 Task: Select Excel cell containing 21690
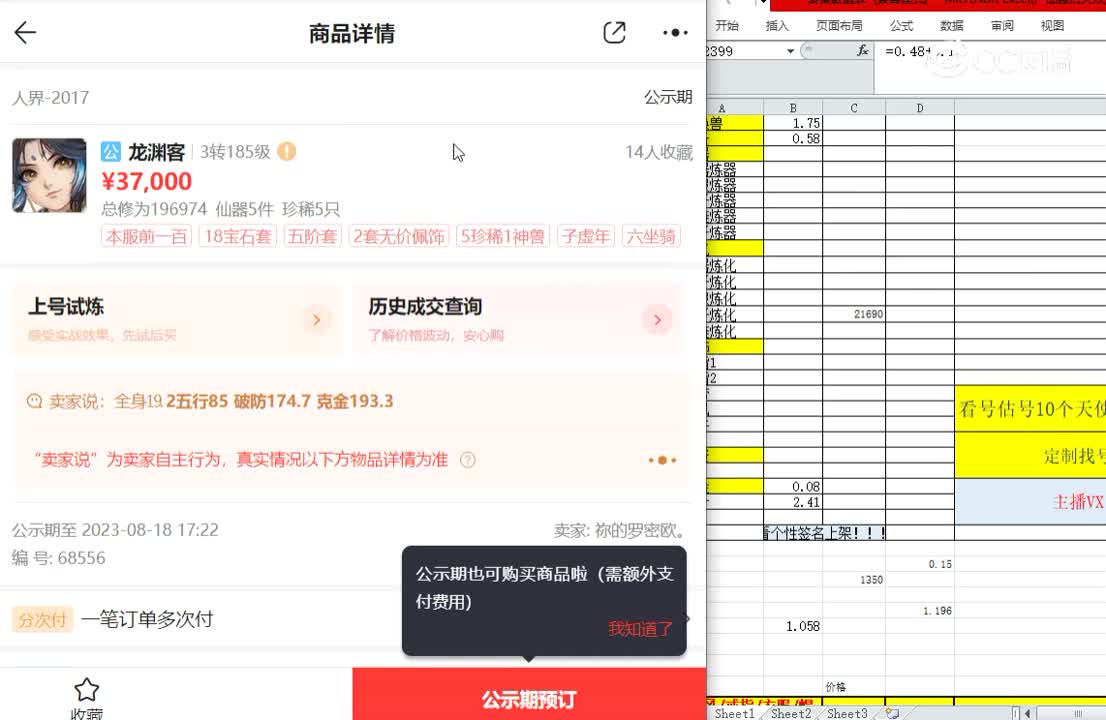(x=853, y=315)
